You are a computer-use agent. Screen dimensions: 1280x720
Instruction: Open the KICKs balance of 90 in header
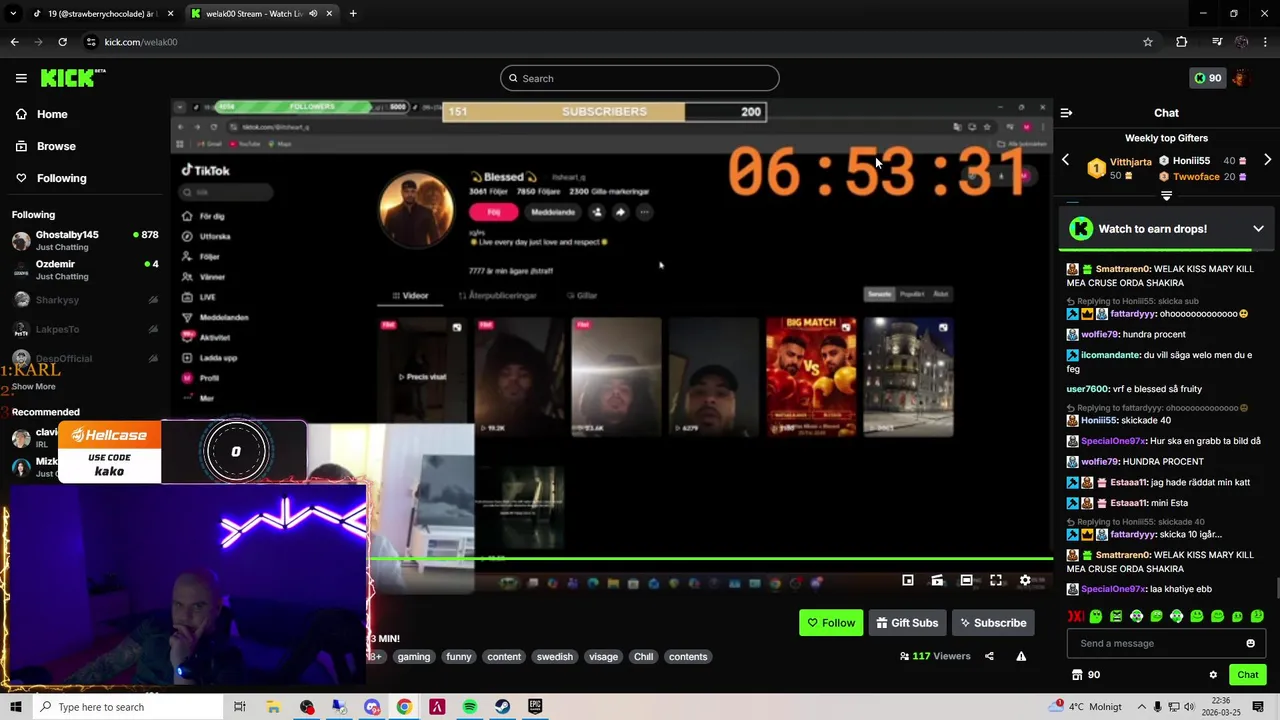point(1207,78)
